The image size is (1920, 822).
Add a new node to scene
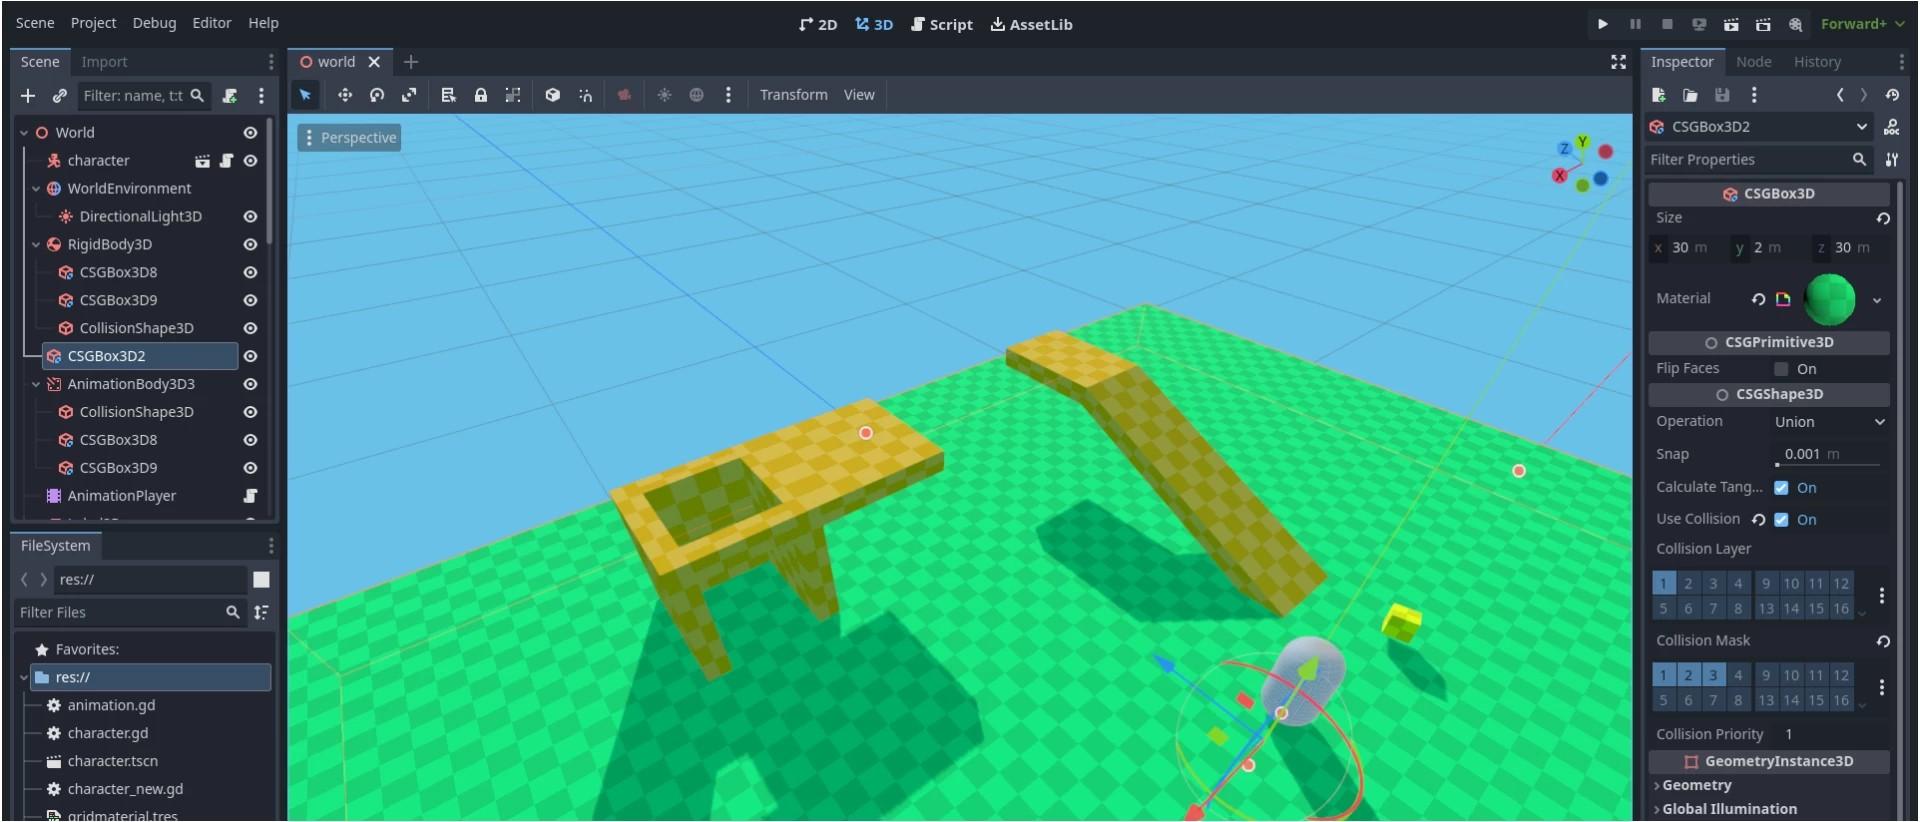tap(28, 96)
